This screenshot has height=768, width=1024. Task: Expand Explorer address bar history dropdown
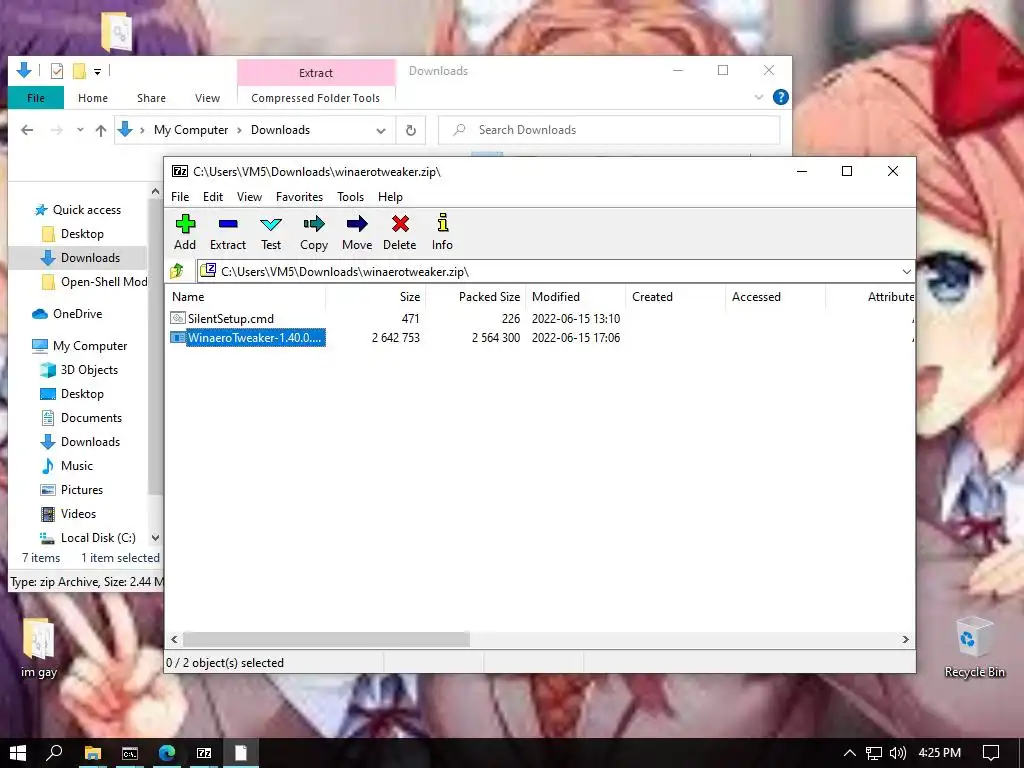[x=381, y=131]
